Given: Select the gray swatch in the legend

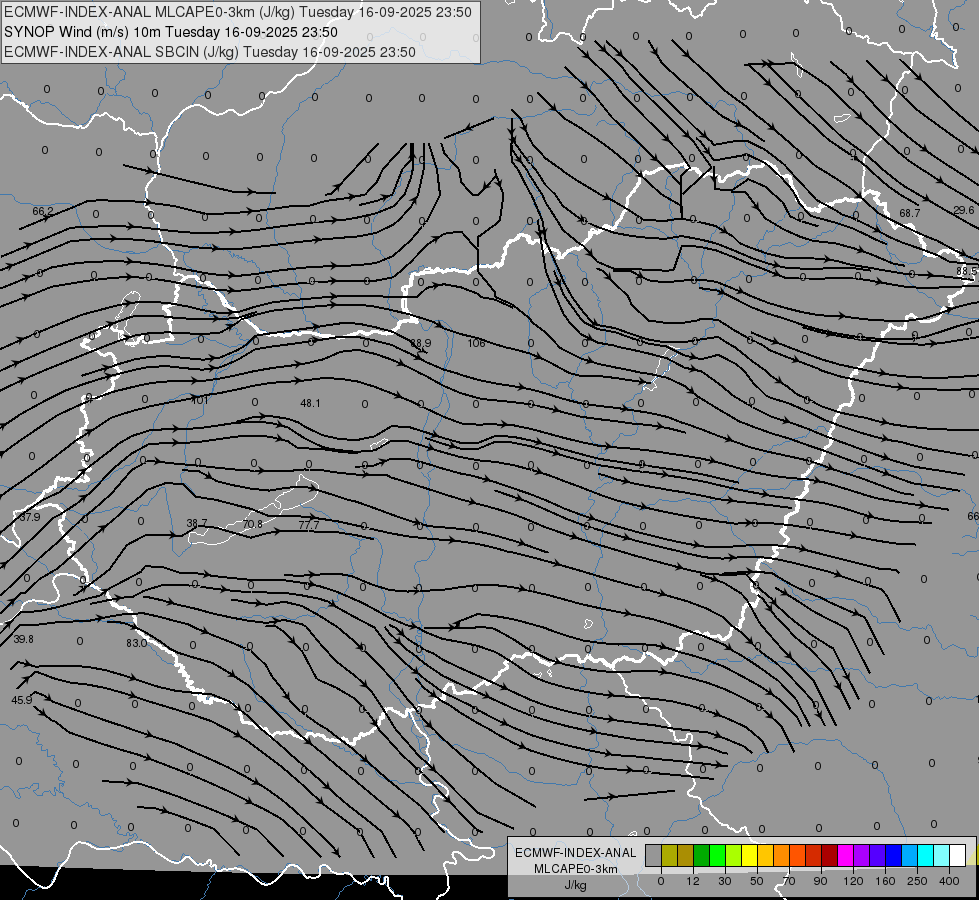Looking at the screenshot, I should 654,855.
